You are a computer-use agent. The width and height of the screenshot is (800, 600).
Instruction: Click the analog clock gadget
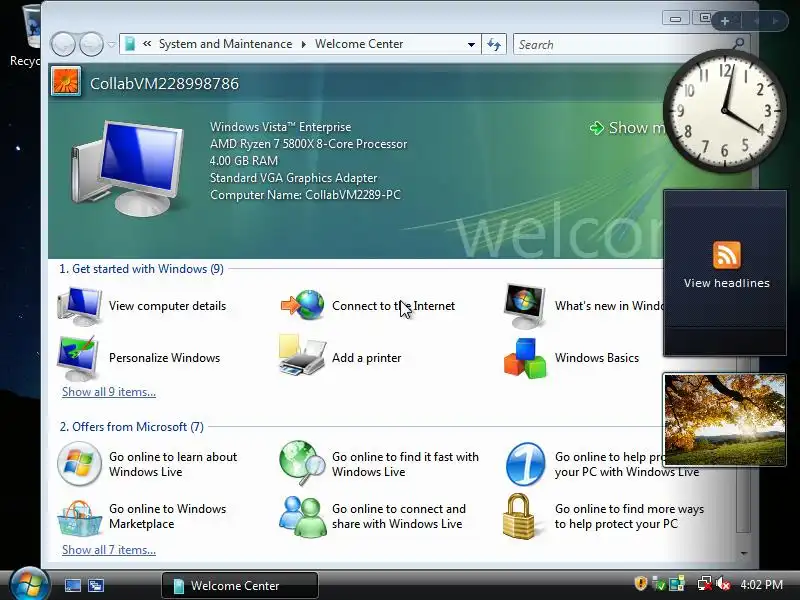pyautogui.click(x=724, y=111)
